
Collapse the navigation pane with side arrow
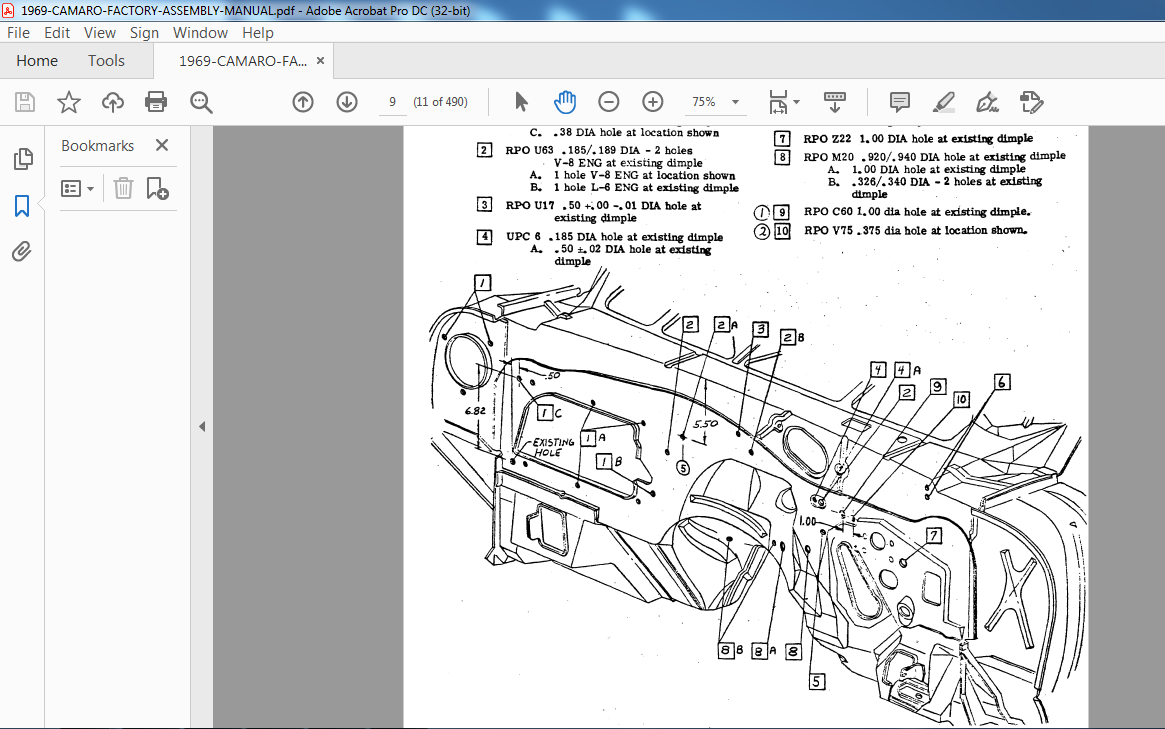click(202, 427)
